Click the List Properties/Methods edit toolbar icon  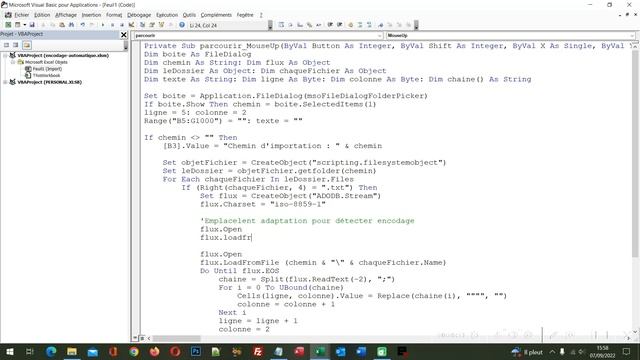[281, 25]
